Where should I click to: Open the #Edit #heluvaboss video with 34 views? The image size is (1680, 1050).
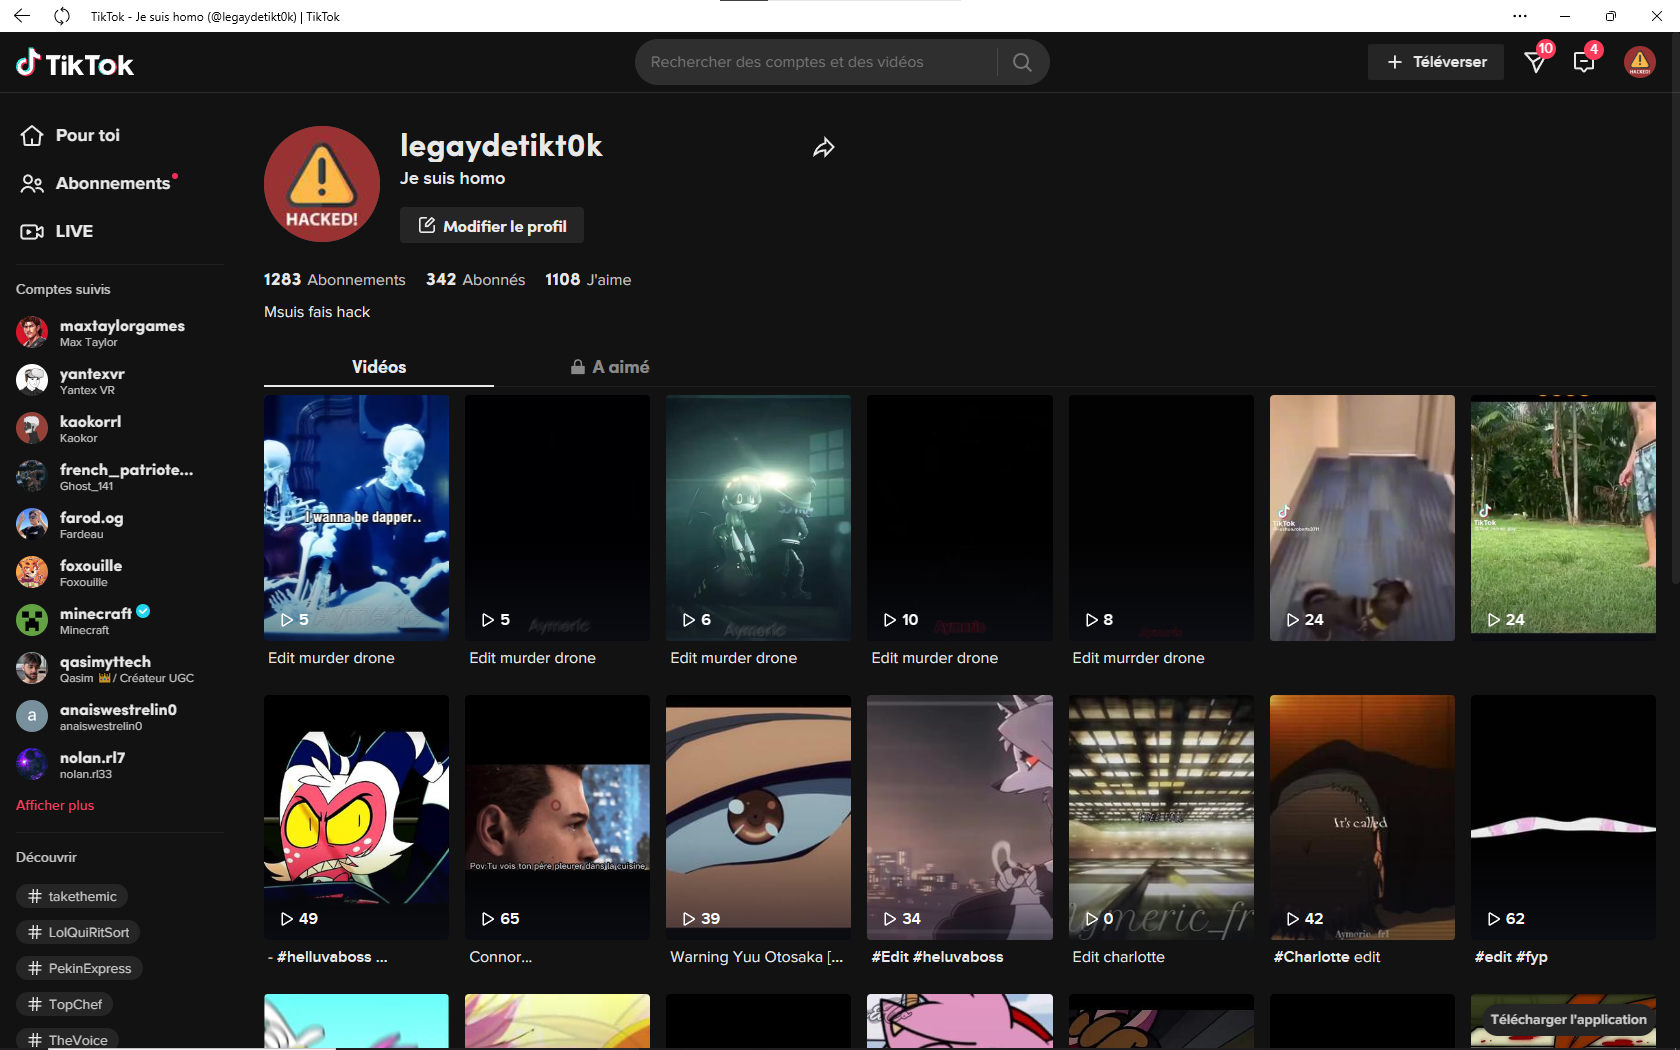[960, 817]
